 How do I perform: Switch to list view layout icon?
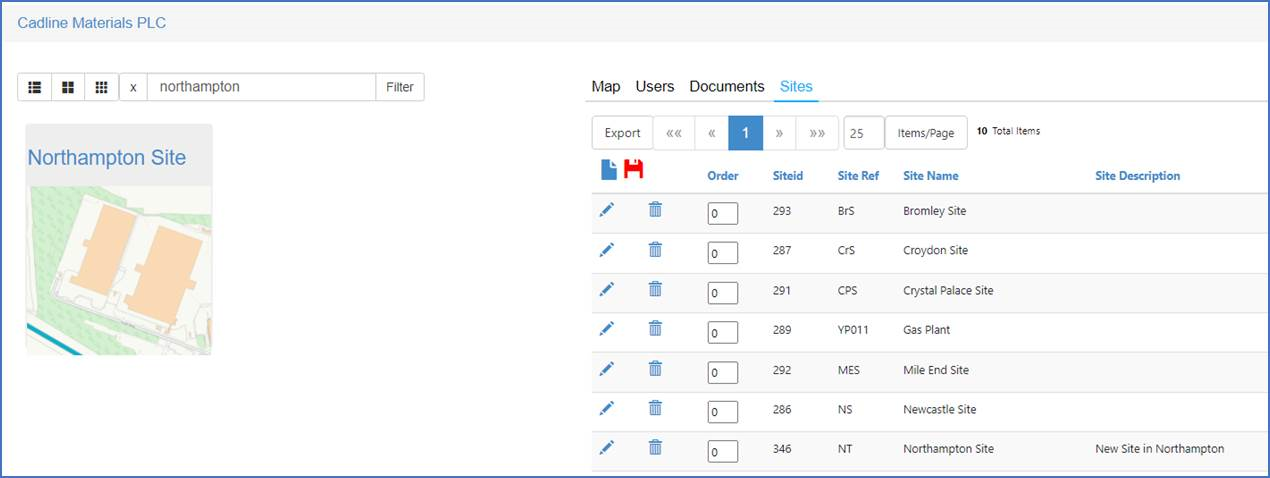(35, 87)
